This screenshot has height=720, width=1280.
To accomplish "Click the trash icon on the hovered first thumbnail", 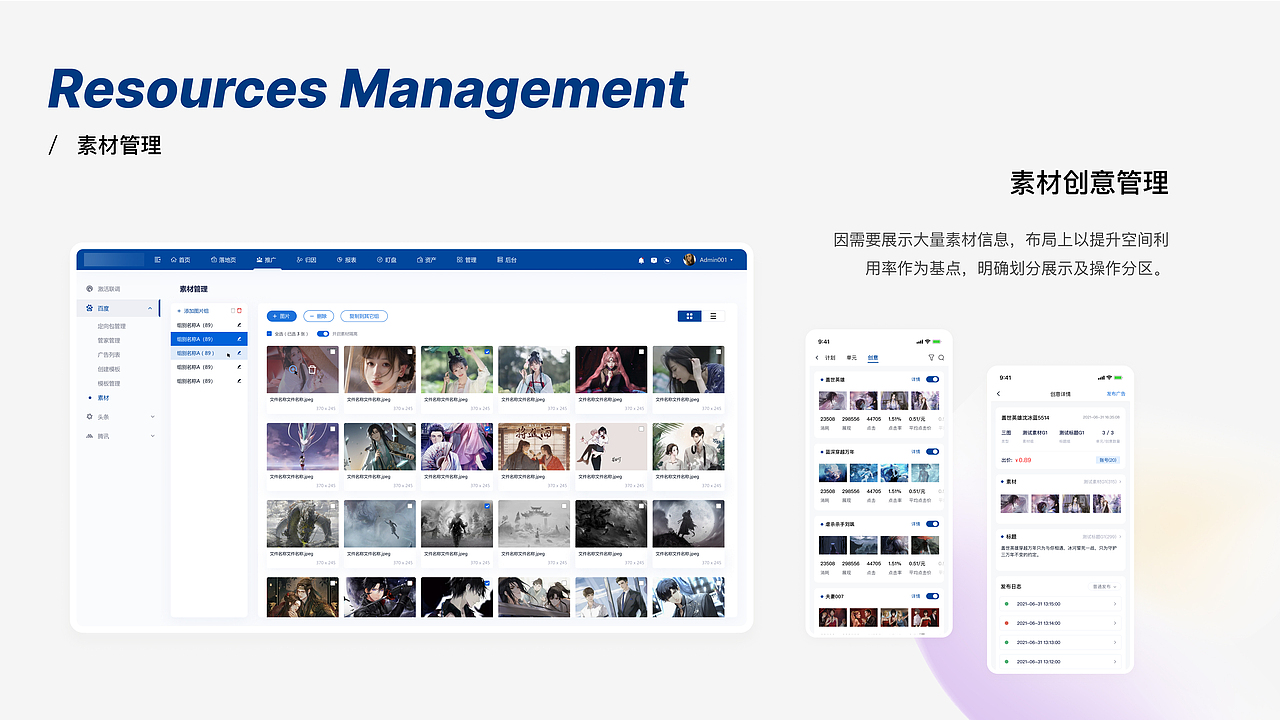I will click(312, 369).
